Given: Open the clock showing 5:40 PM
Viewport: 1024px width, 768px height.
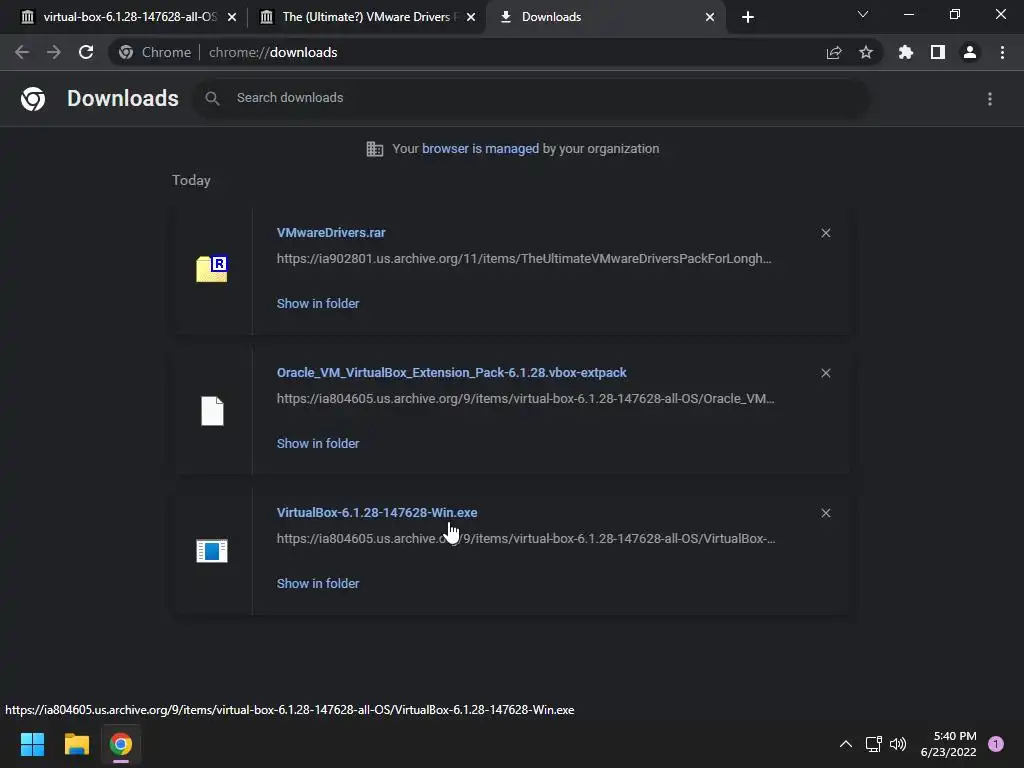Looking at the screenshot, I should click(x=948, y=744).
